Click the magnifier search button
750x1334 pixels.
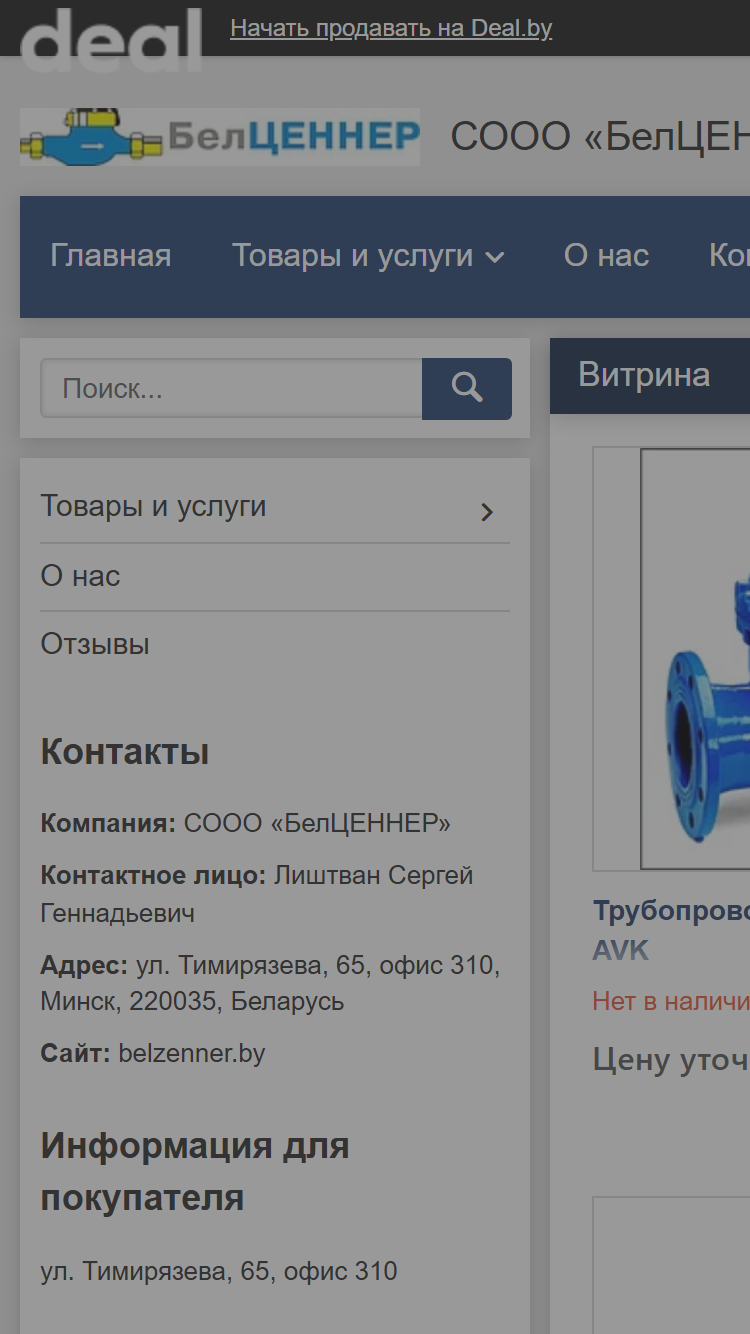point(467,388)
